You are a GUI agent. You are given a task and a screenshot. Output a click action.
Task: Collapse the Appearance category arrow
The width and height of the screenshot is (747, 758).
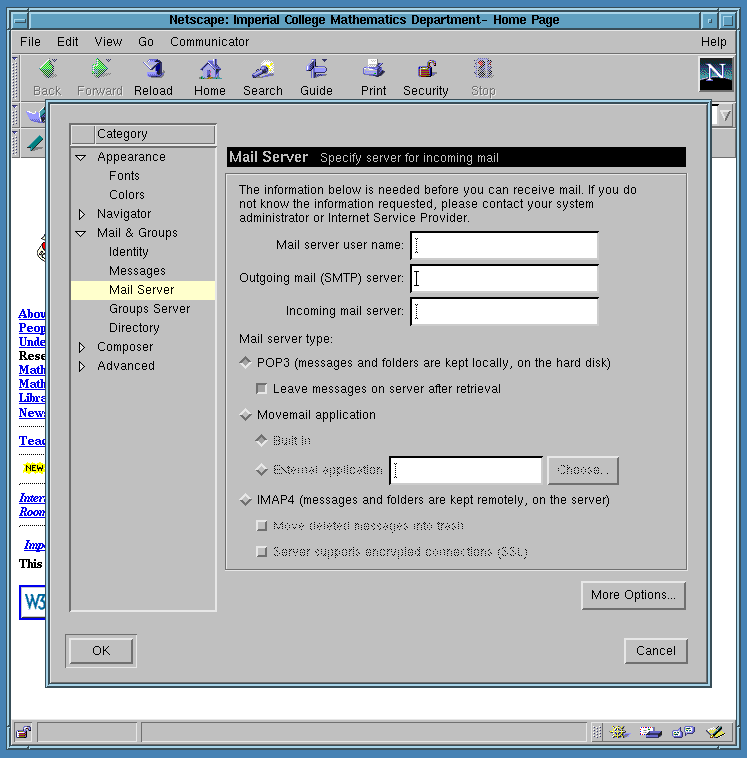(x=81, y=157)
